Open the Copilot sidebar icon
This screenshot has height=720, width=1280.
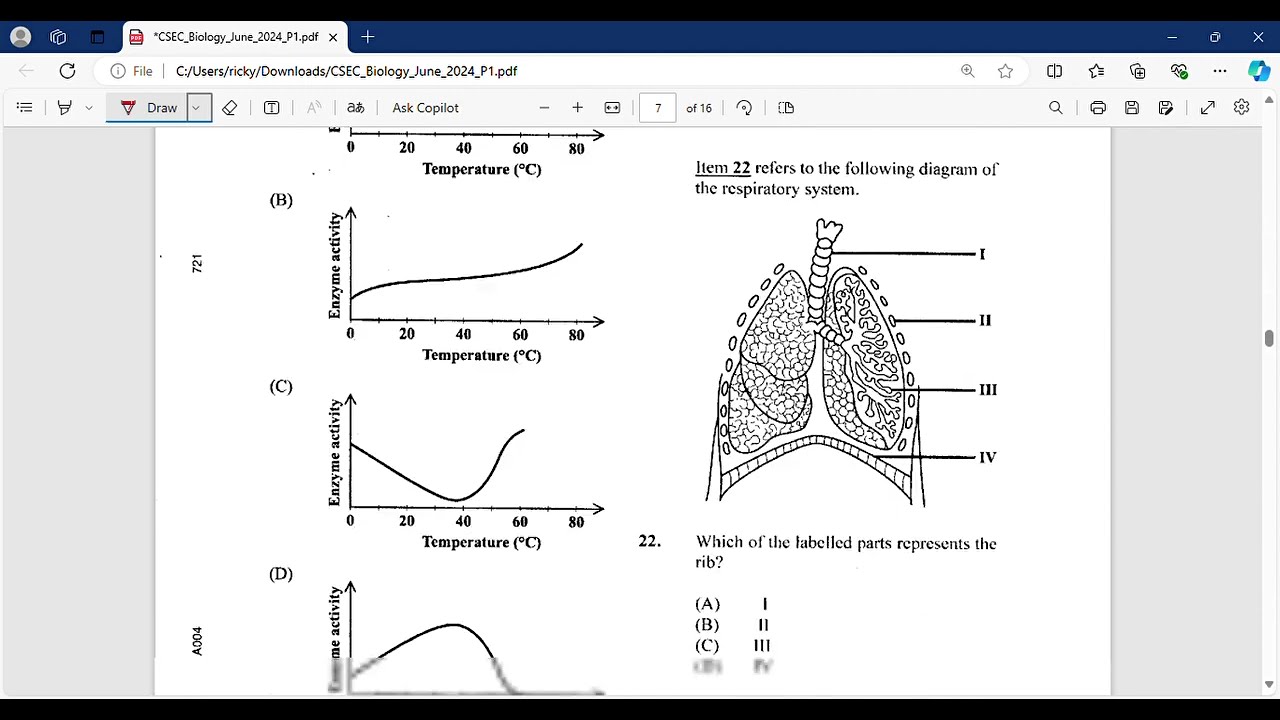pos(1259,71)
